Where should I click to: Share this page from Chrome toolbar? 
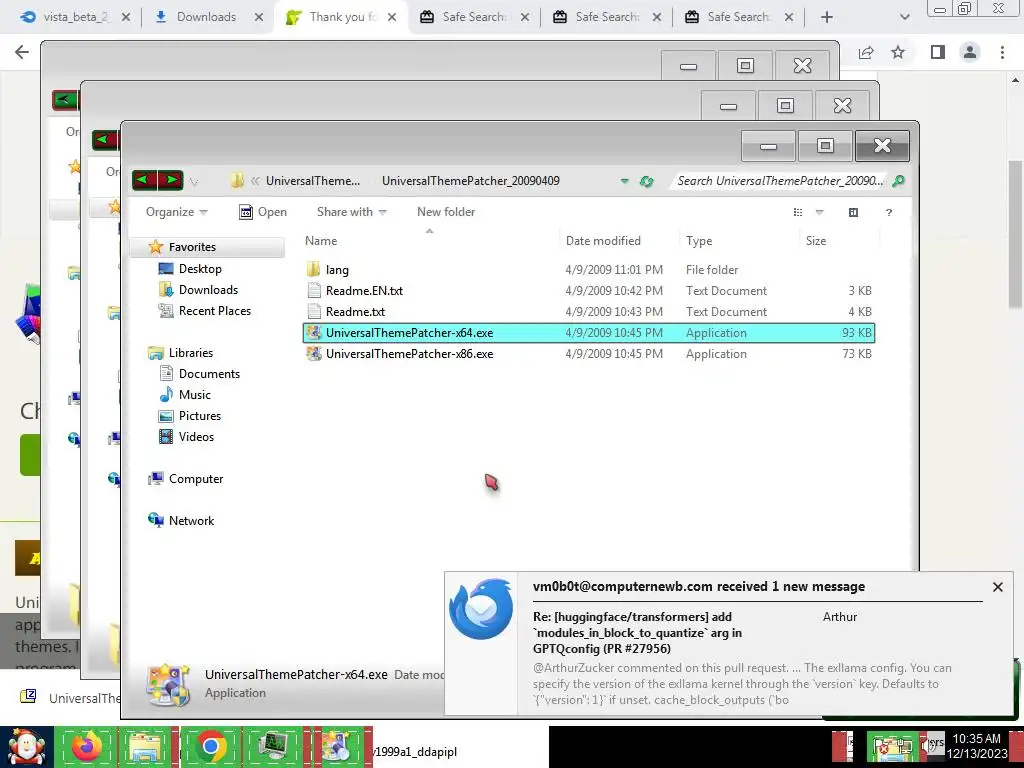[866, 52]
